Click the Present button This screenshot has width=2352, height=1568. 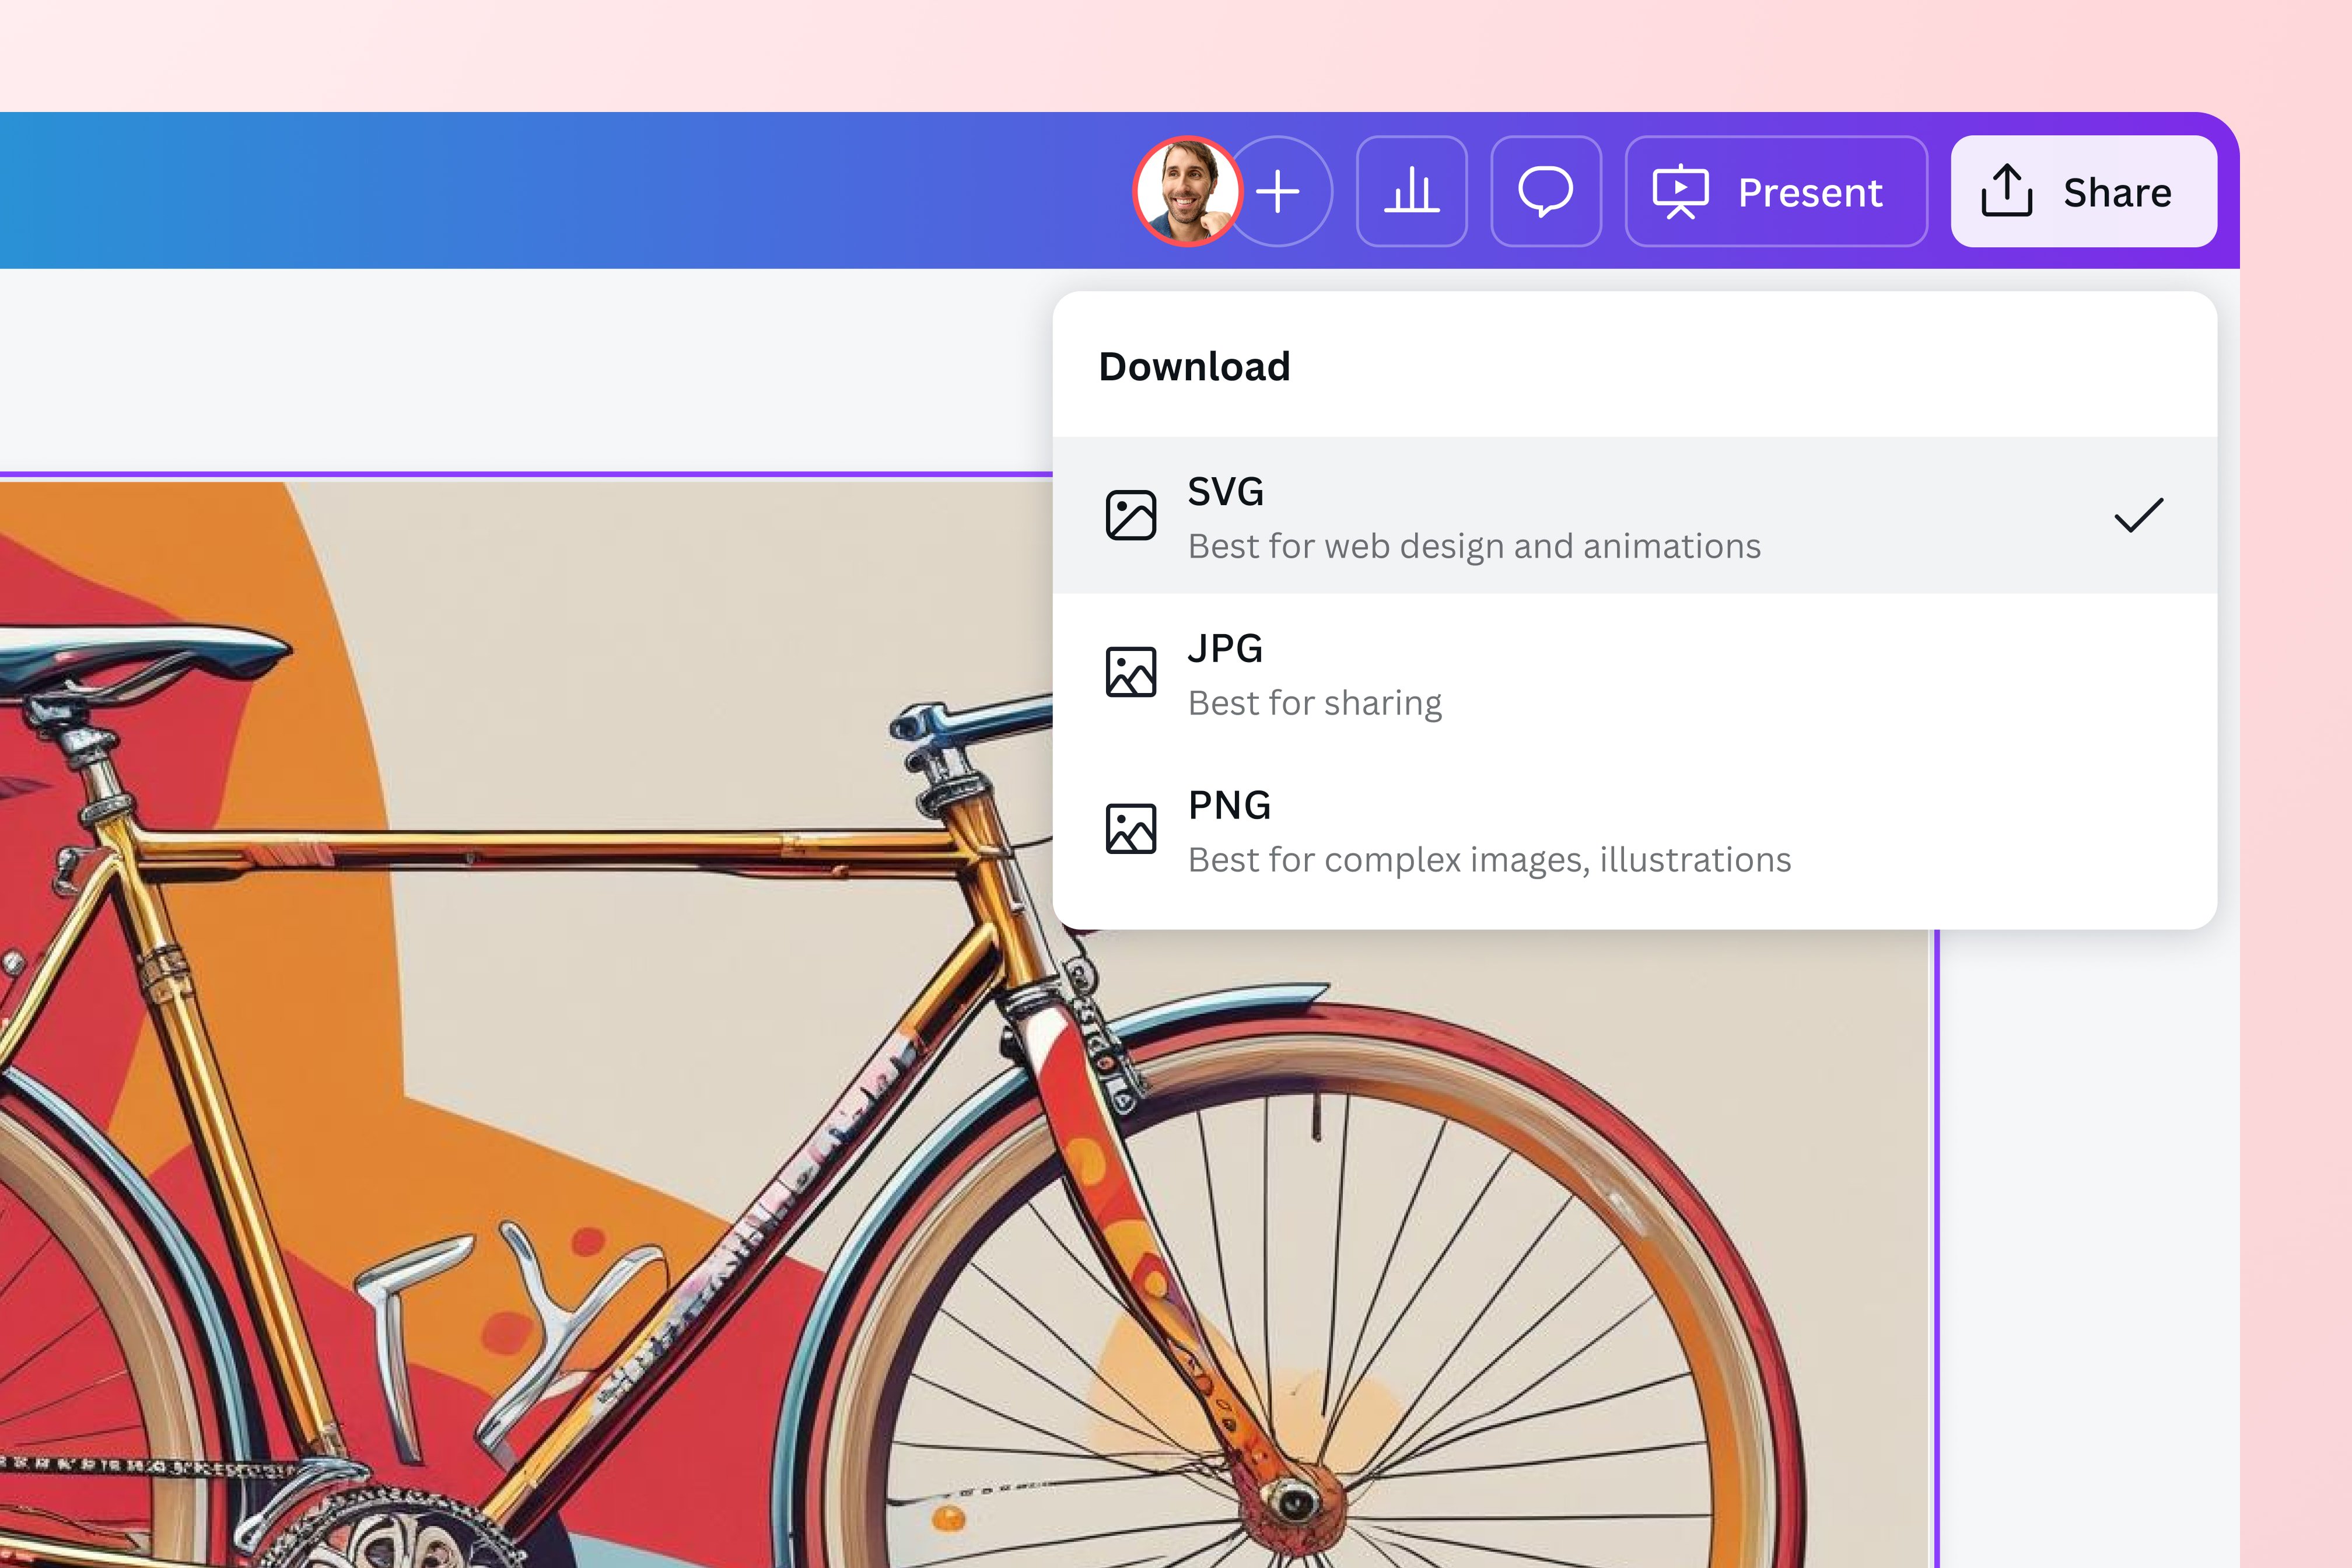(1776, 191)
